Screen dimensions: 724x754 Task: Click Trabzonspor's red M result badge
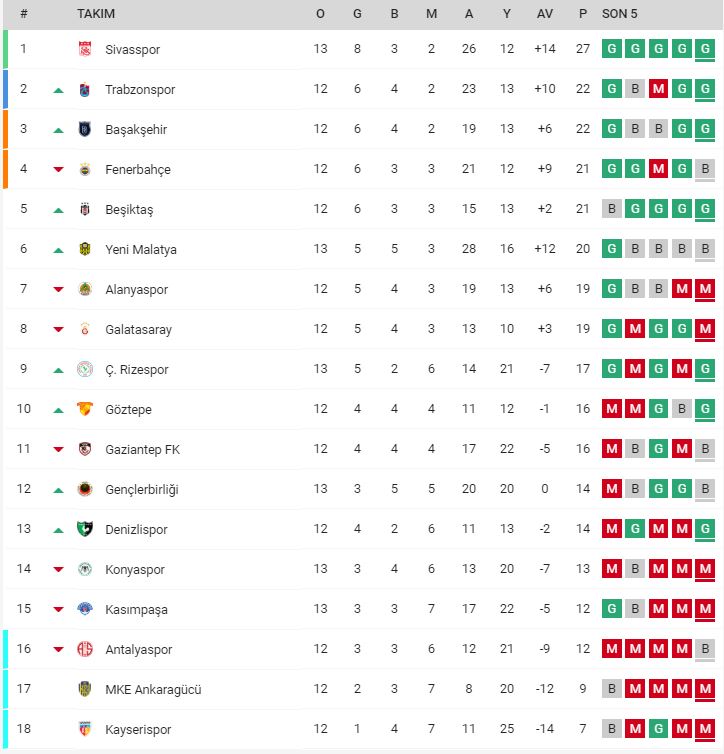click(659, 89)
